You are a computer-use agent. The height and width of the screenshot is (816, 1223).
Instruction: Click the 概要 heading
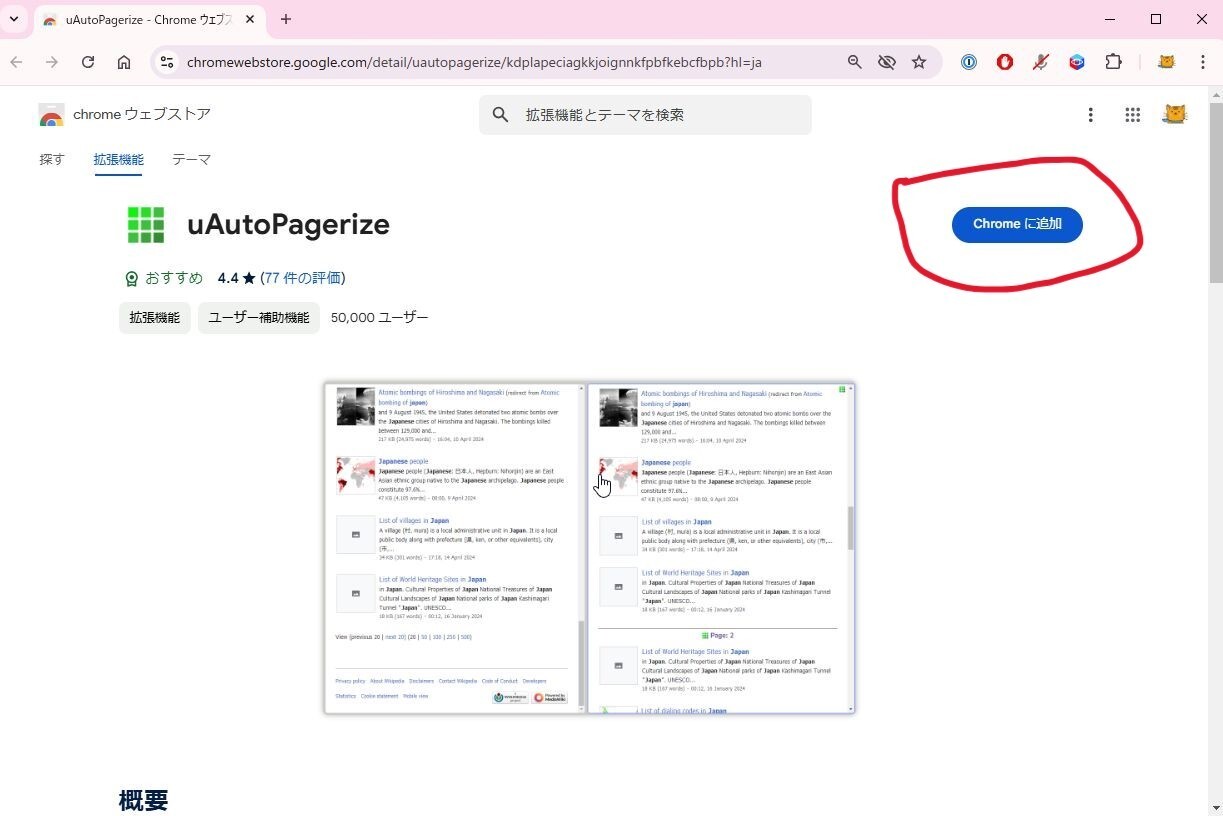(x=144, y=800)
